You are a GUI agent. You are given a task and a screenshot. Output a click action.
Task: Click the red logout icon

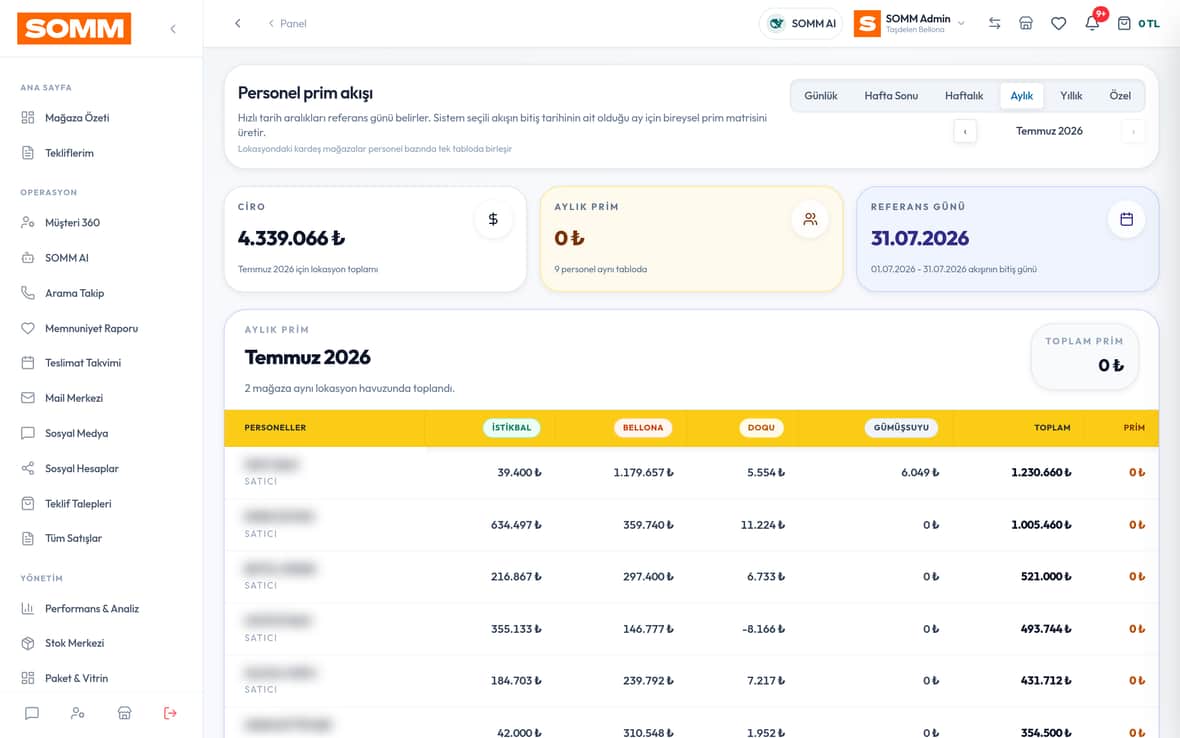pos(170,713)
